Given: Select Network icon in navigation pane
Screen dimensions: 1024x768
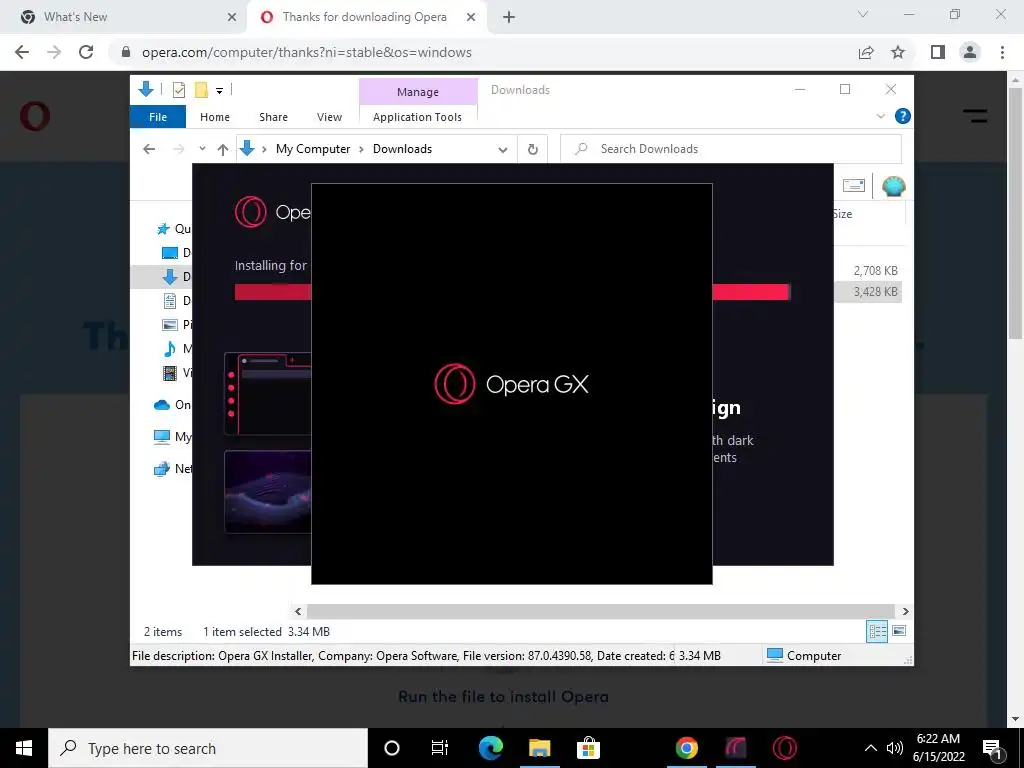Looking at the screenshot, I should pyautogui.click(x=161, y=469).
